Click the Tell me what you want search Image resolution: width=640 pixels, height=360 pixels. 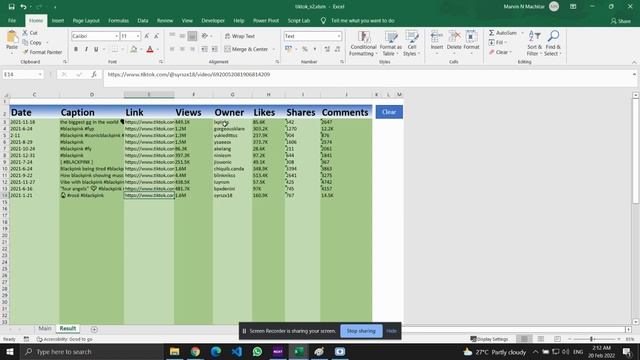[x=362, y=20]
